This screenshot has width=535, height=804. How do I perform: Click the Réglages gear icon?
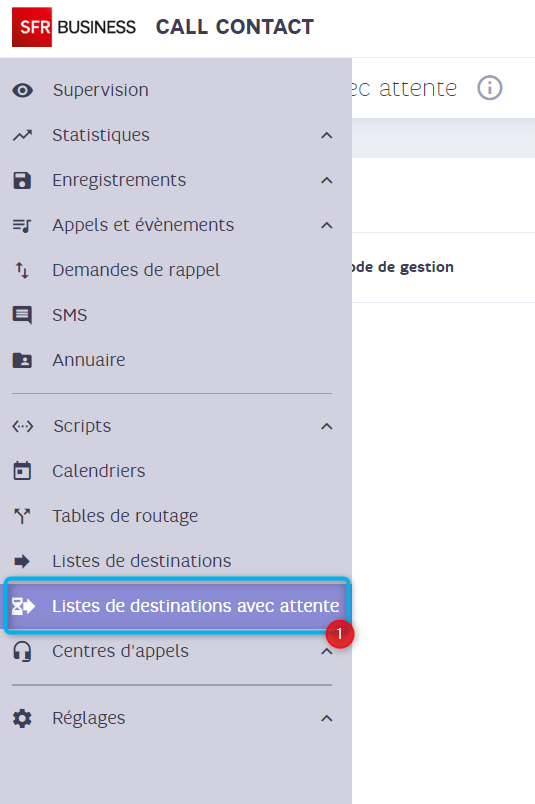(22, 718)
